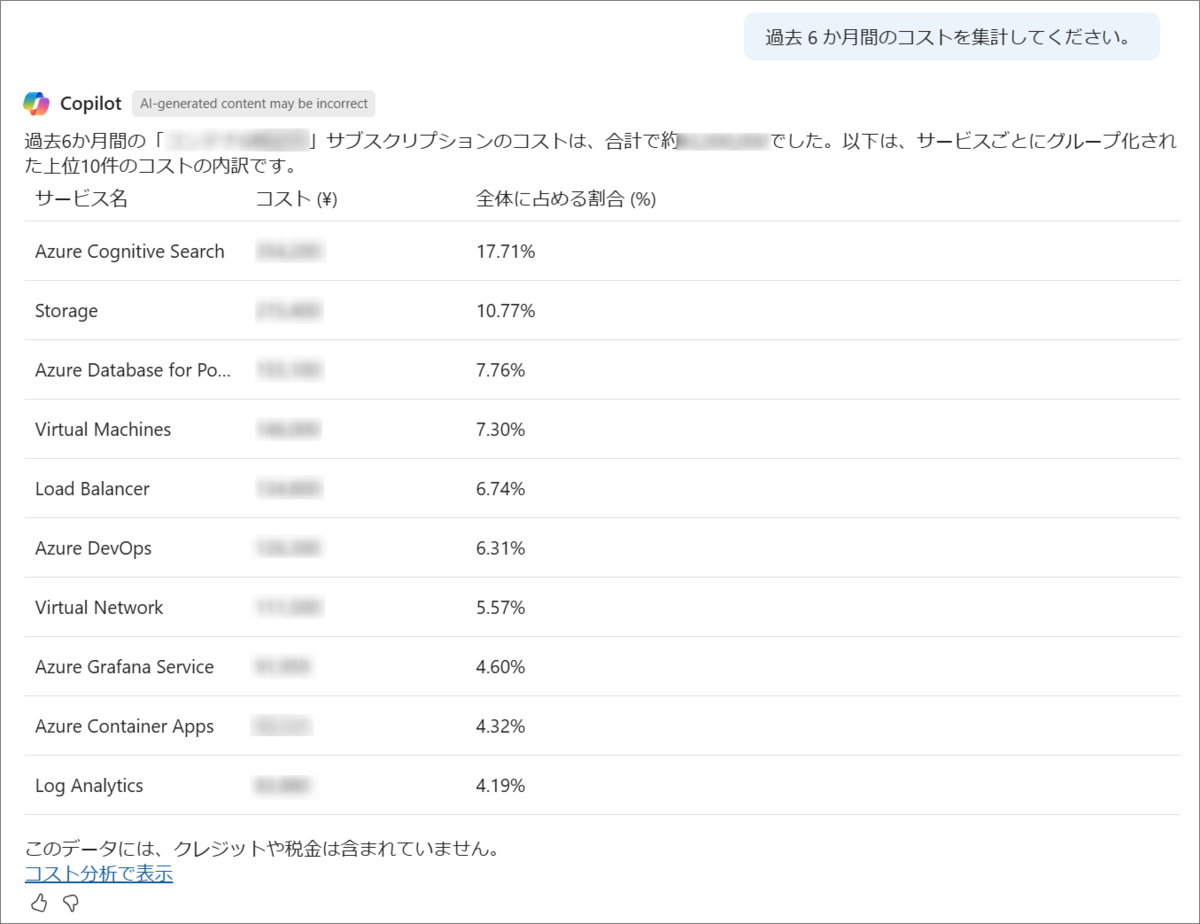Click the コスト (¥) column header
This screenshot has width=1200, height=924.
click(x=296, y=199)
